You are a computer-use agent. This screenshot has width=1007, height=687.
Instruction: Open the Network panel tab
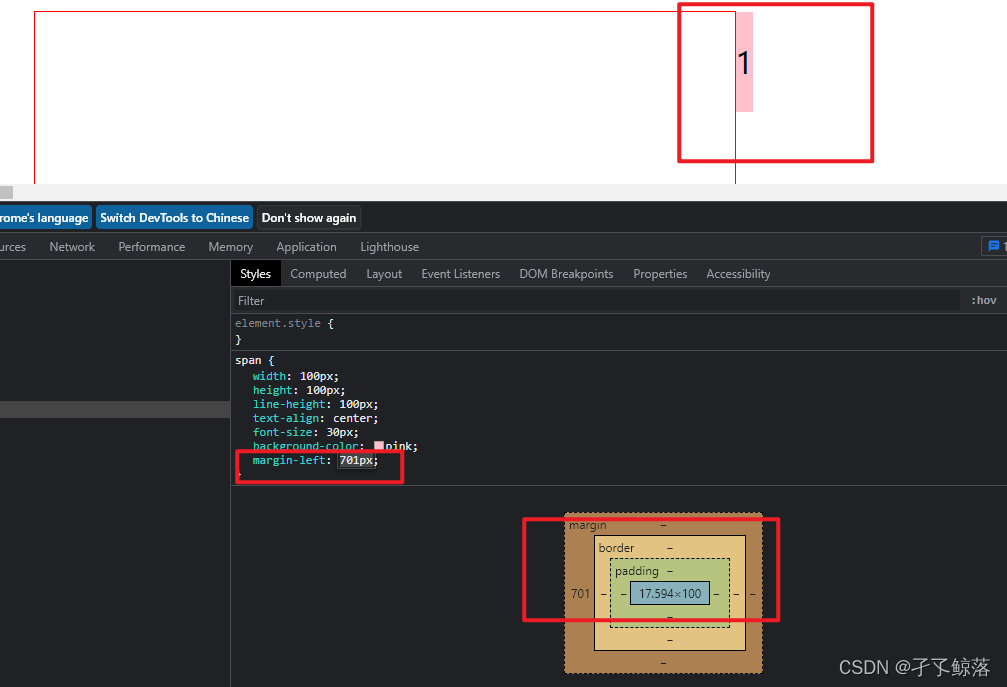coord(72,247)
